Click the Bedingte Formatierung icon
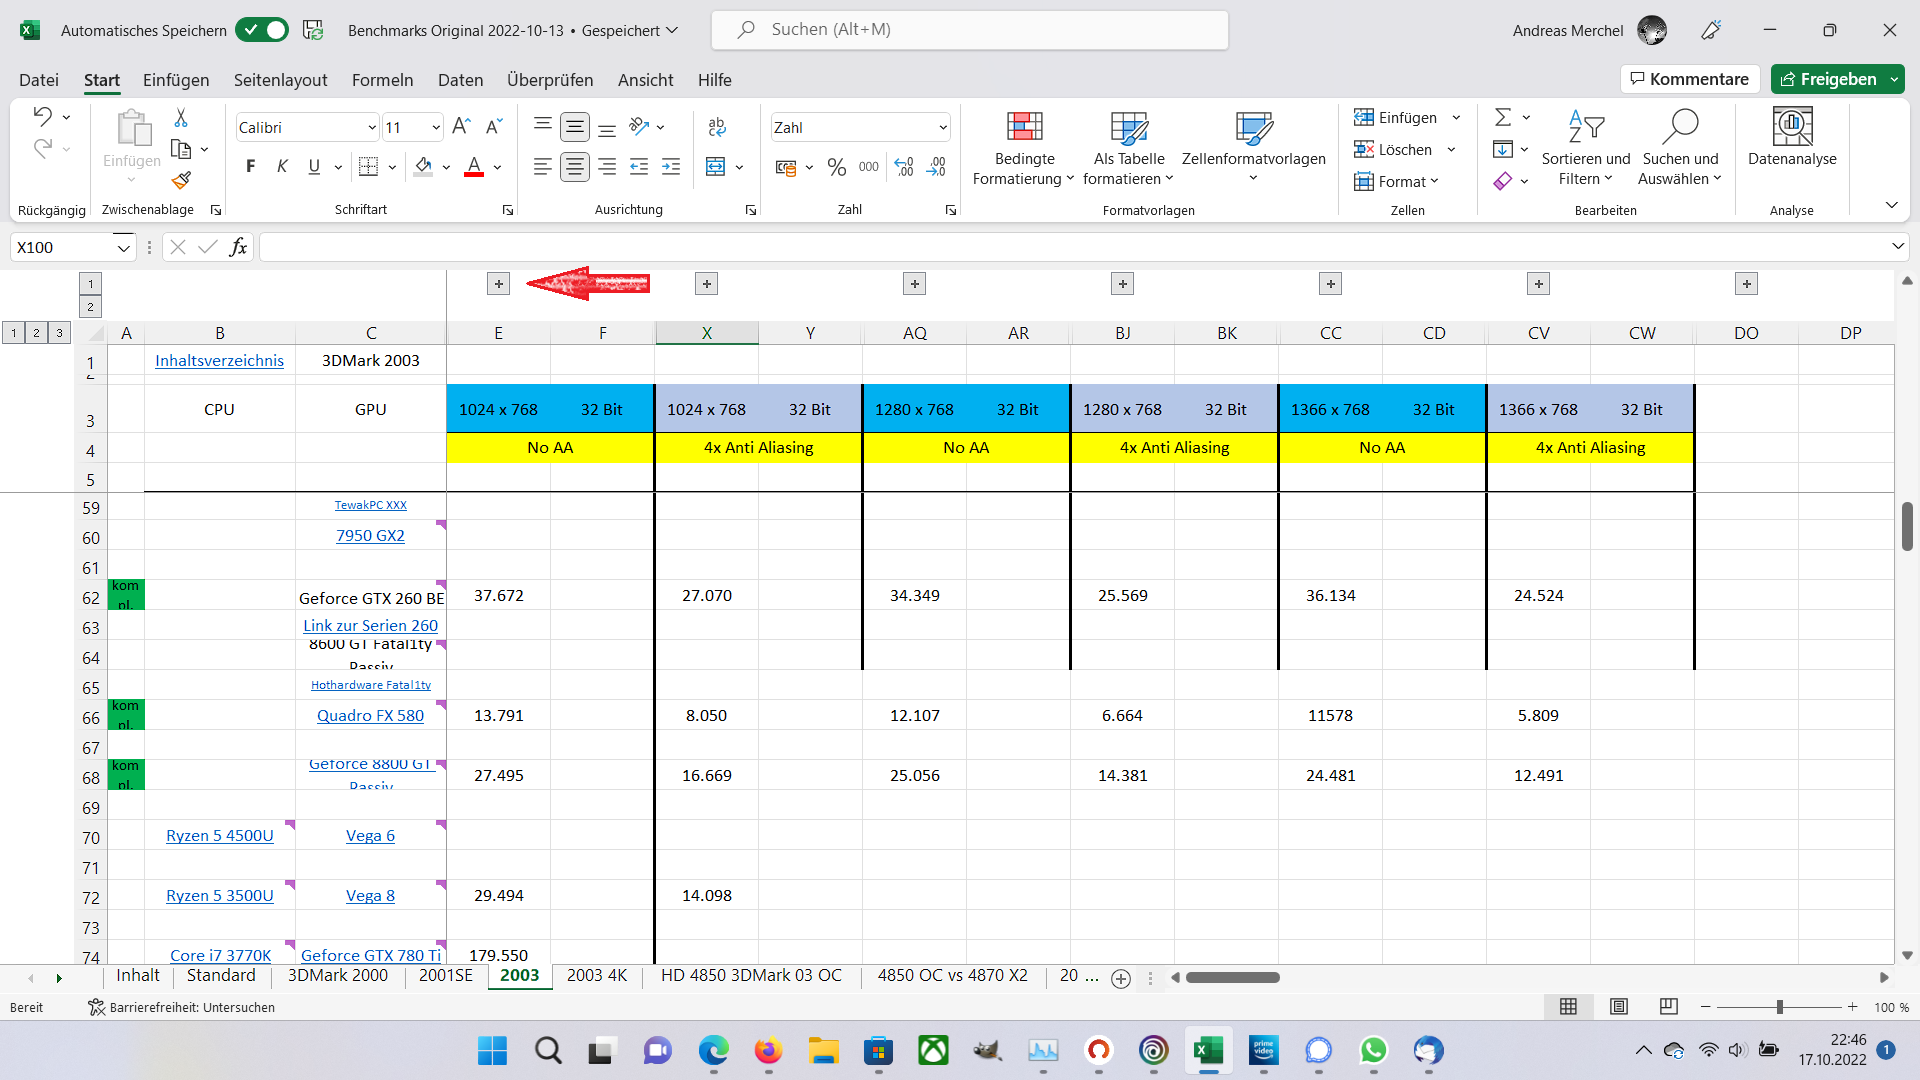This screenshot has height=1080, width=1920. tap(1024, 127)
